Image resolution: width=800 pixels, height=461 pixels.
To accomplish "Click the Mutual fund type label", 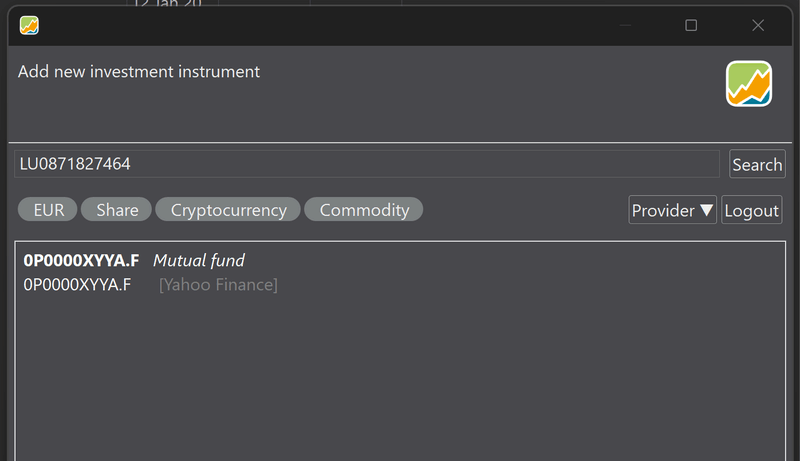I will point(199,261).
